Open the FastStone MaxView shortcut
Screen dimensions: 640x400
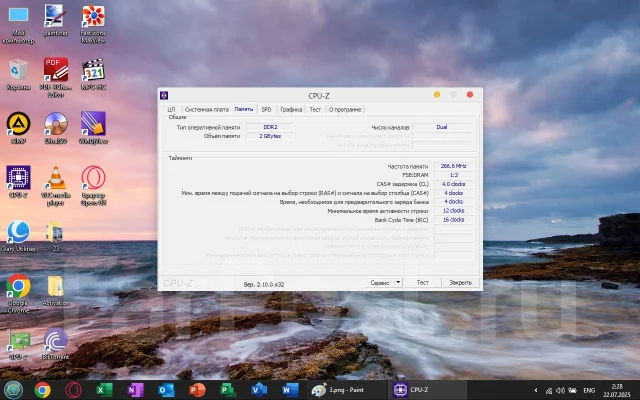[x=93, y=24]
